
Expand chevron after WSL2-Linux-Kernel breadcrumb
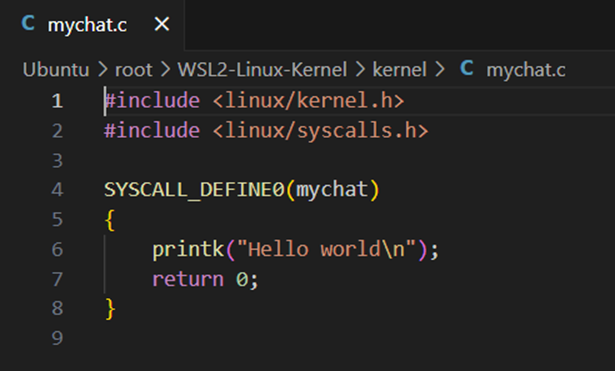click(x=360, y=70)
